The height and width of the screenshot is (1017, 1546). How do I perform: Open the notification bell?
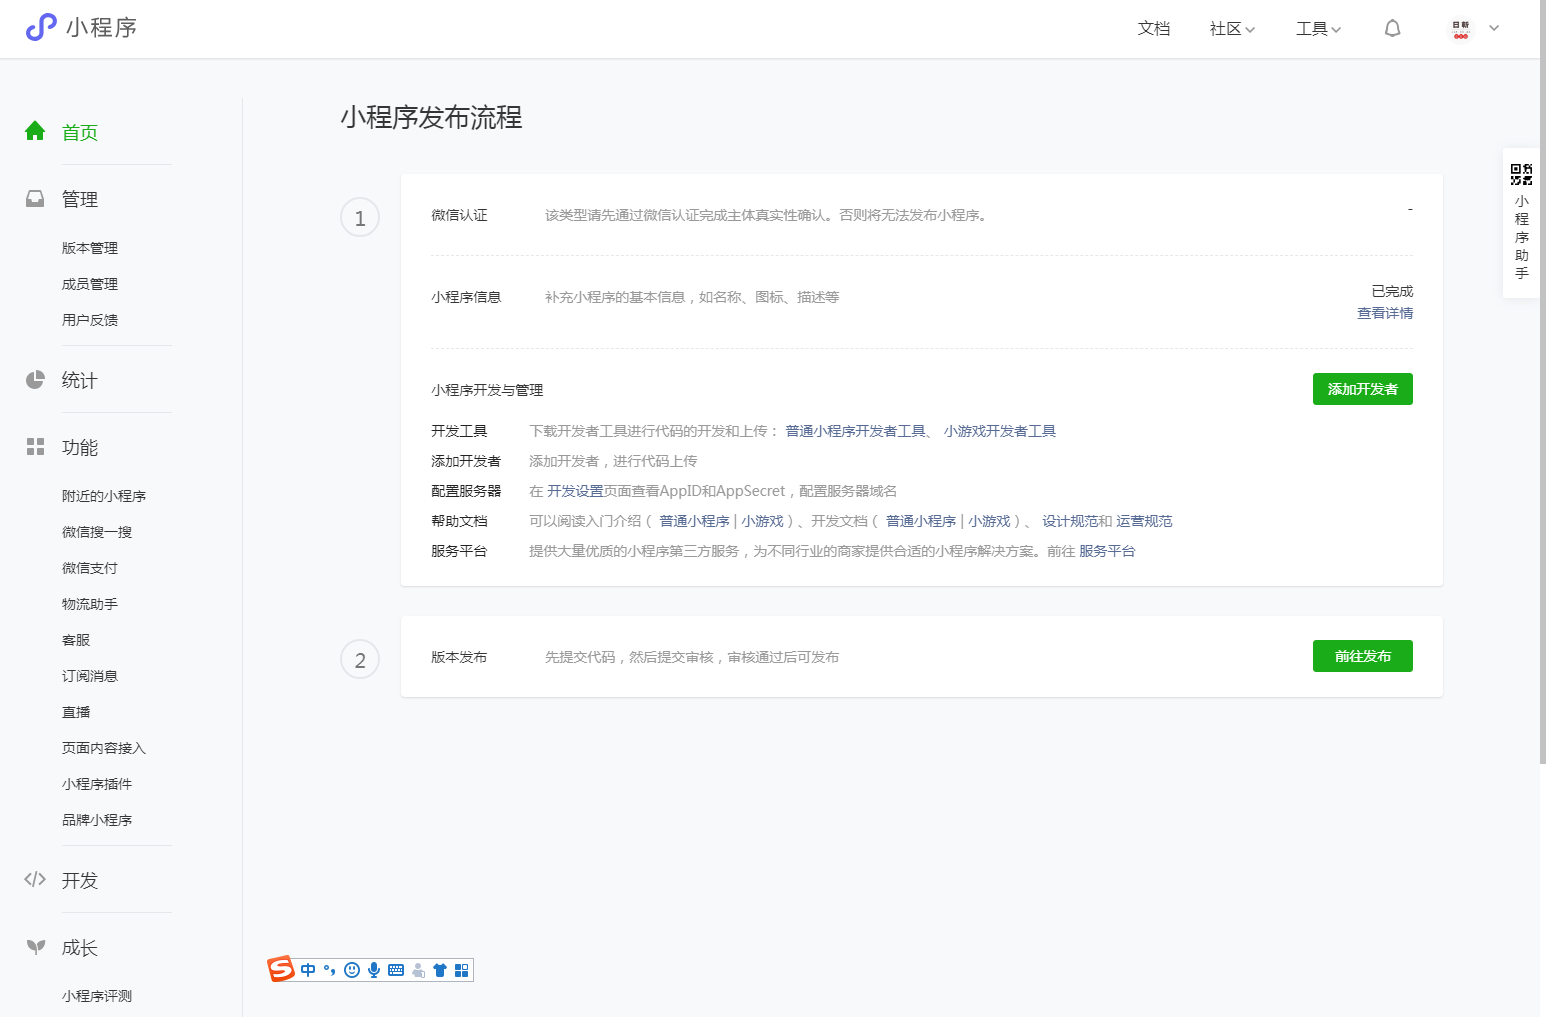click(x=1392, y=28)
